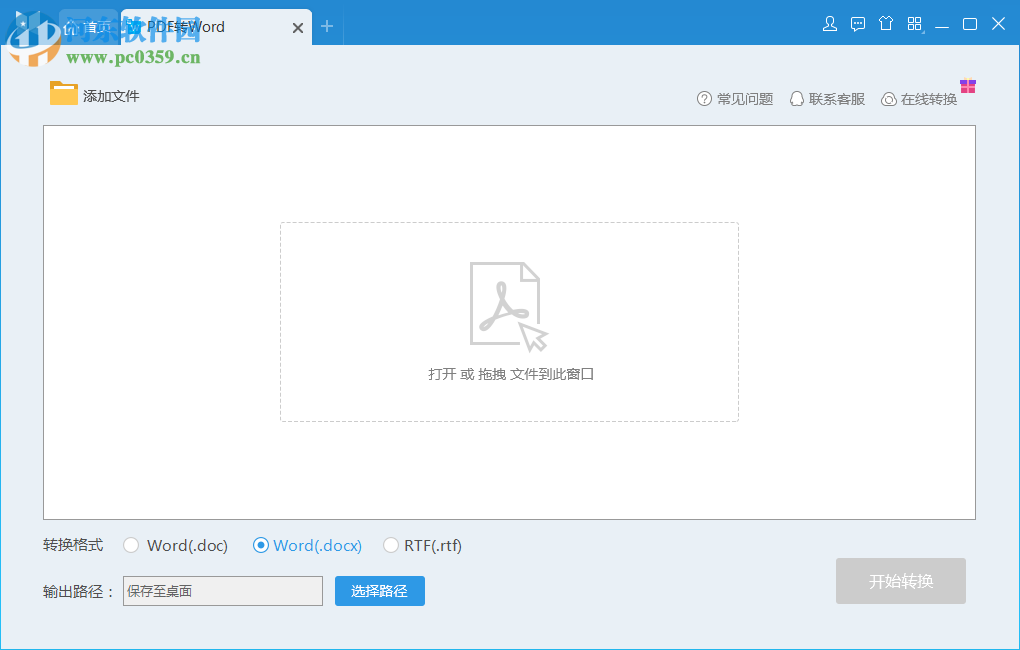
Task: Select the PDF转Word tab
Action: [200, 27]
